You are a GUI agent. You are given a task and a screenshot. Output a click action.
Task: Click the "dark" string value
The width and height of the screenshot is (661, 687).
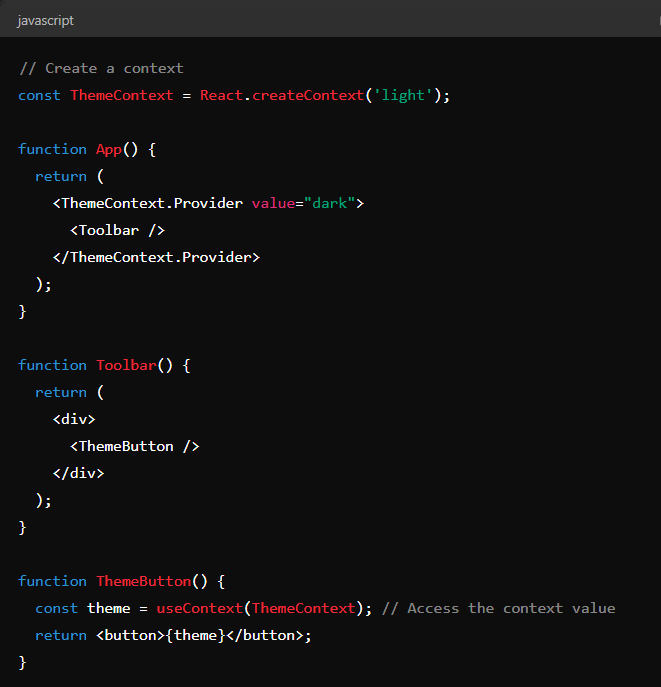tap(329, 204)
